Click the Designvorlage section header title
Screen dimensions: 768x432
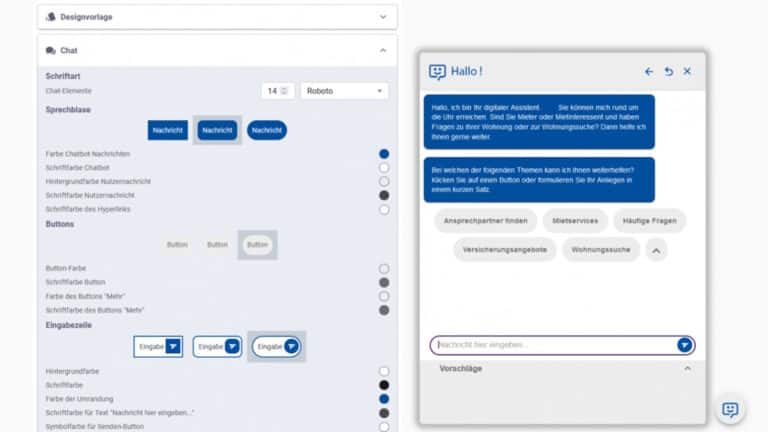coord(86,17)
